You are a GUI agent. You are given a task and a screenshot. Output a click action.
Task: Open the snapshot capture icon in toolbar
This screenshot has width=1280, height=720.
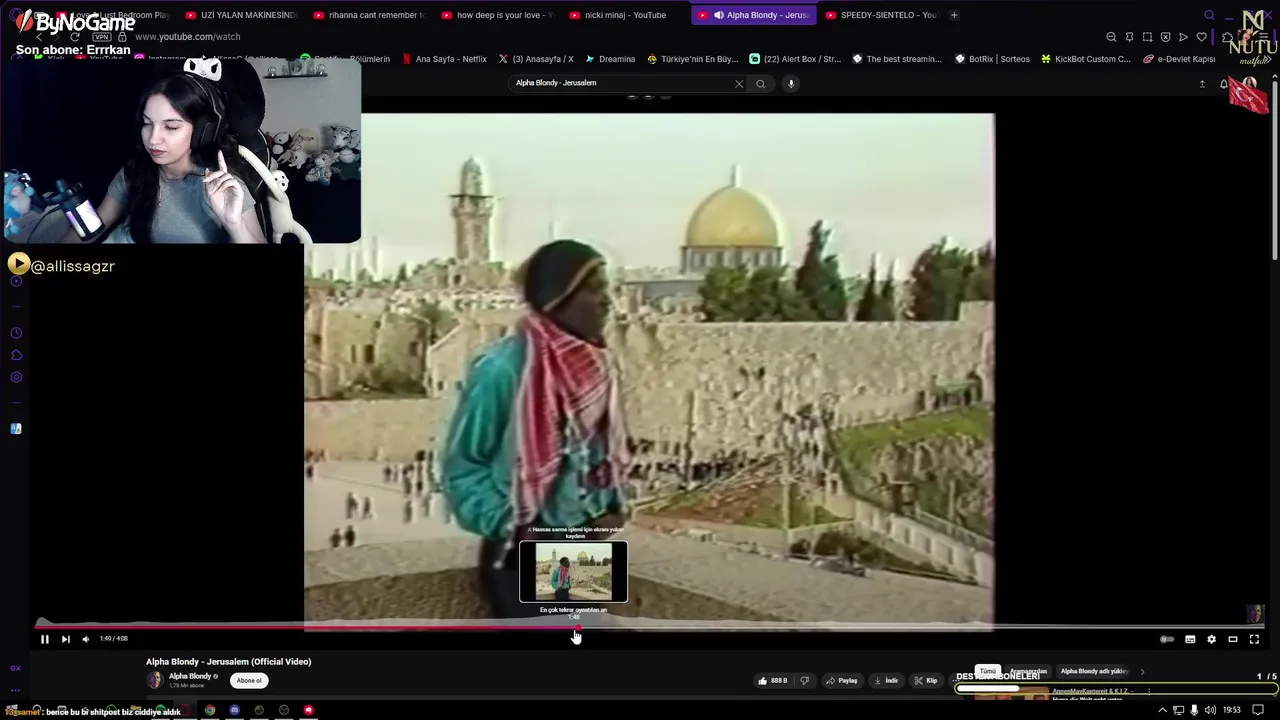(1147, 37)
